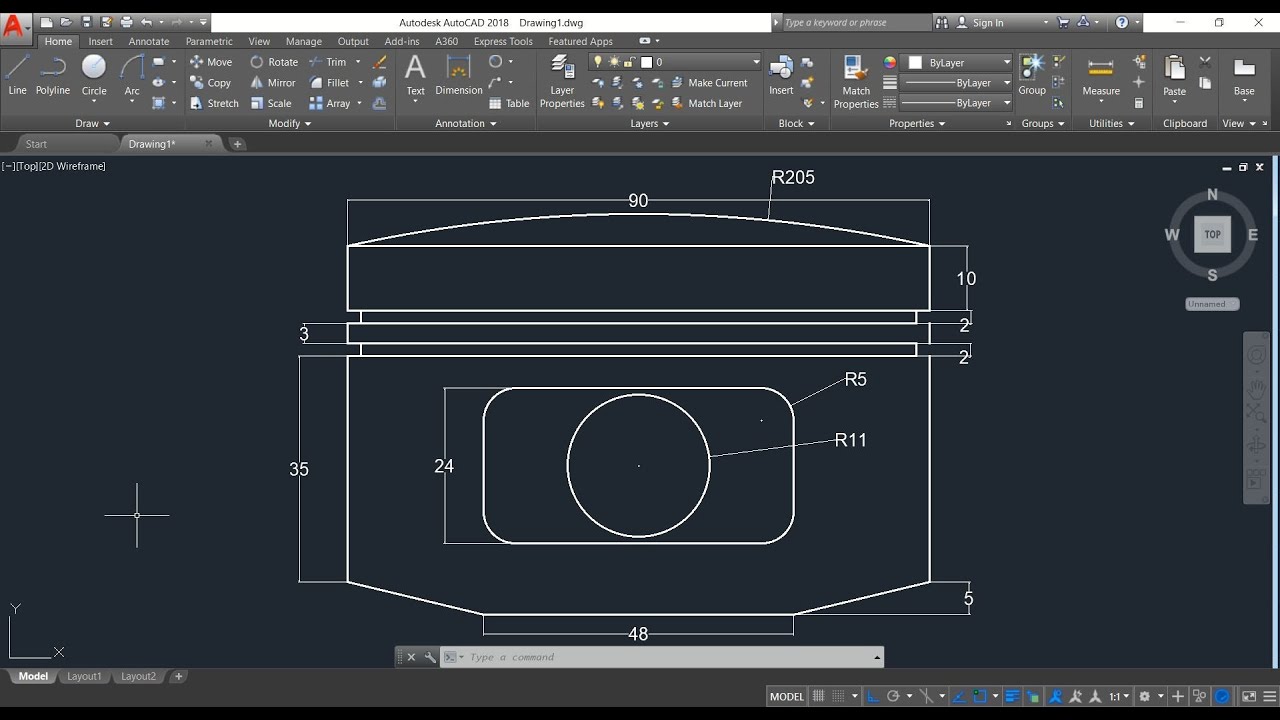Toggle hardware acceleration in status bar
The image size is (1280, 720).
[1222, 696]
